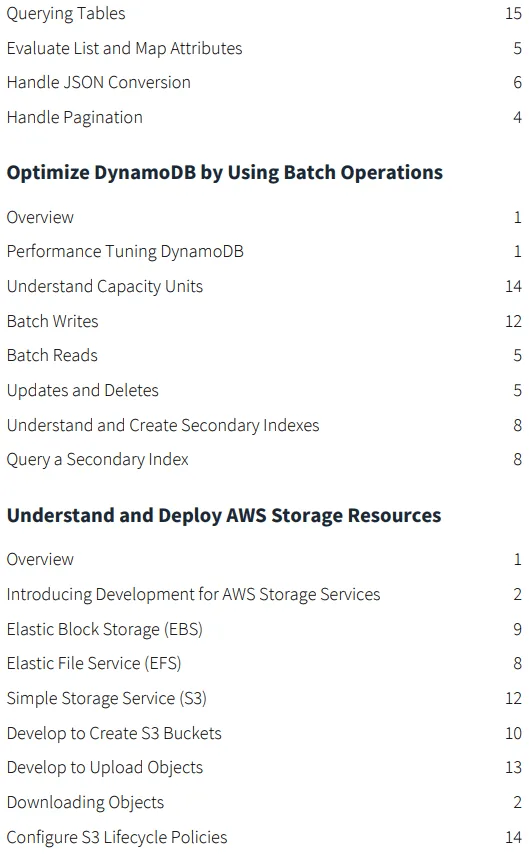This screenshot has width=529, height=855.
Task: Open Understand and Create Secondary Indexes
Action: coord(163,425)
